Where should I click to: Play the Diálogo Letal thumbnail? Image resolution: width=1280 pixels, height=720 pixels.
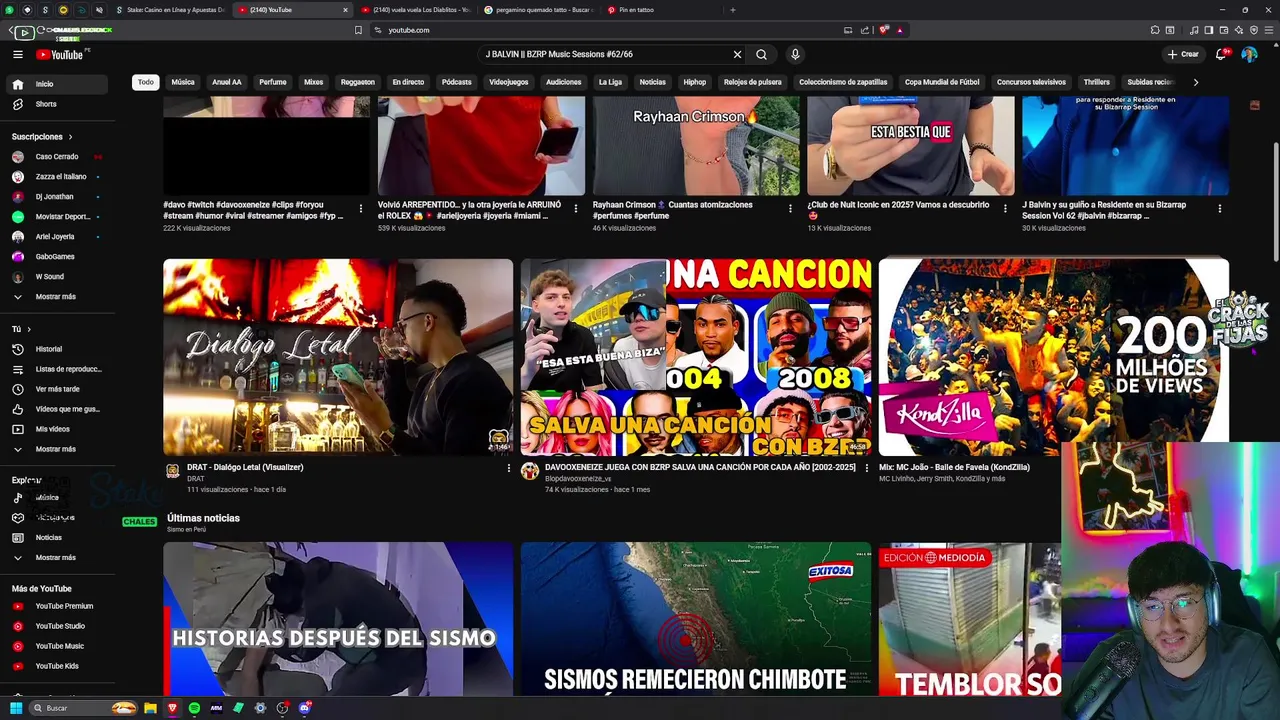pyautogui.click(x=338, y=357)
